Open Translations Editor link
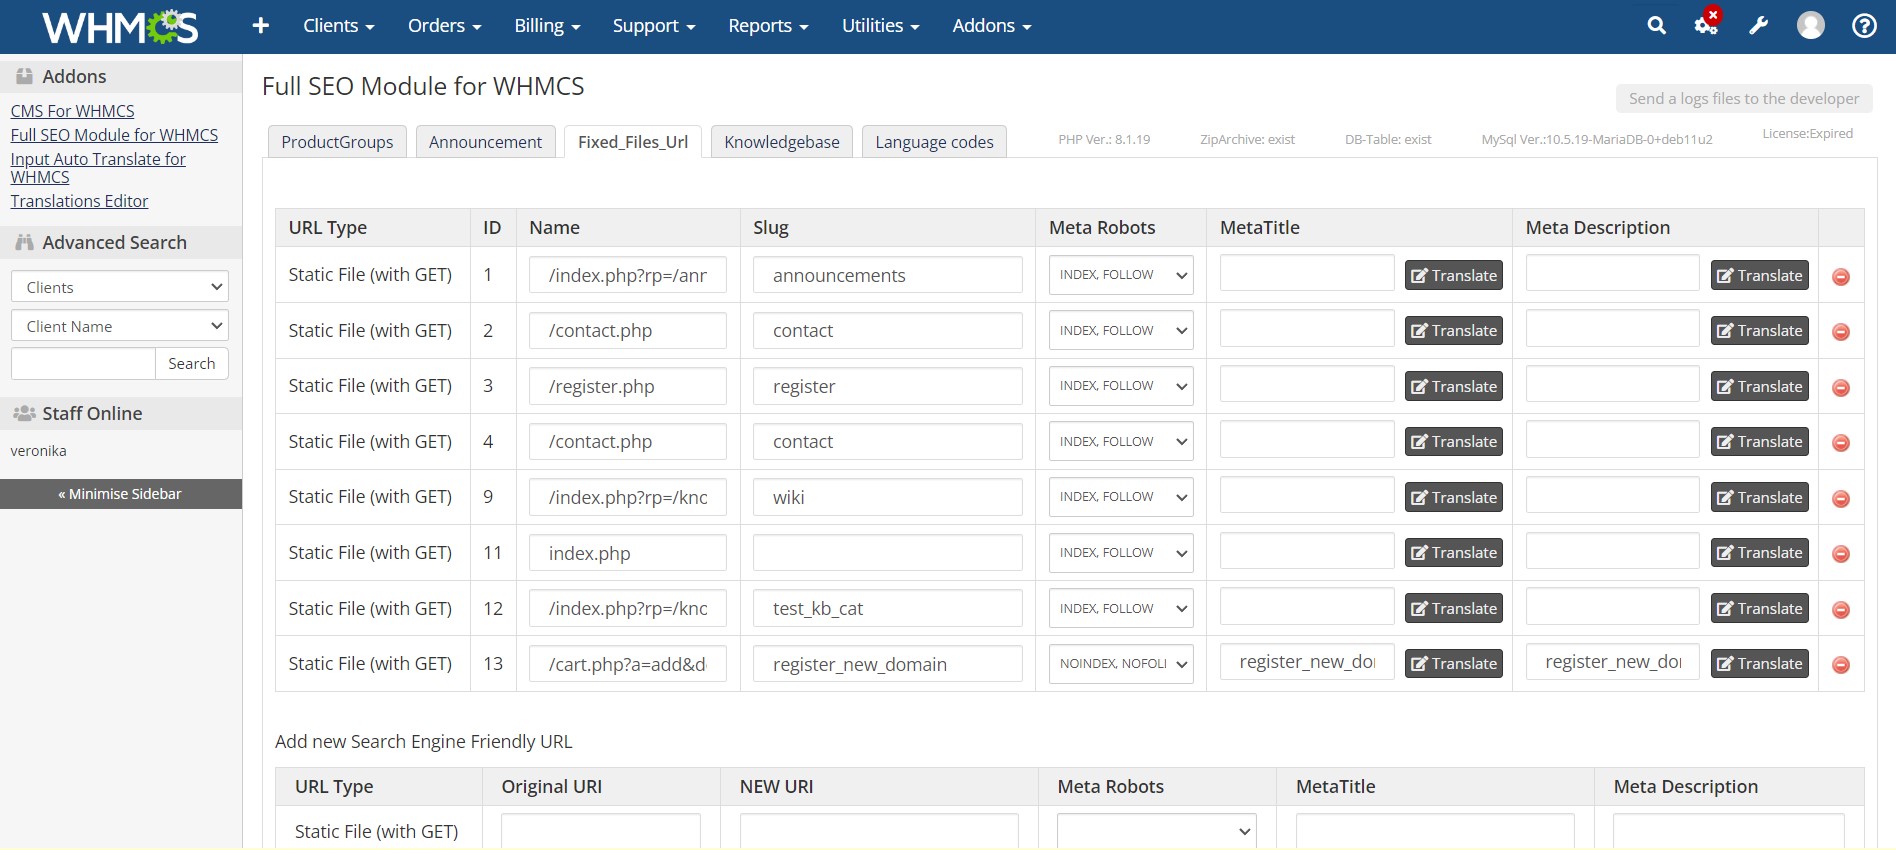This screenshot has height=850, width=1896. pos(79,201)
